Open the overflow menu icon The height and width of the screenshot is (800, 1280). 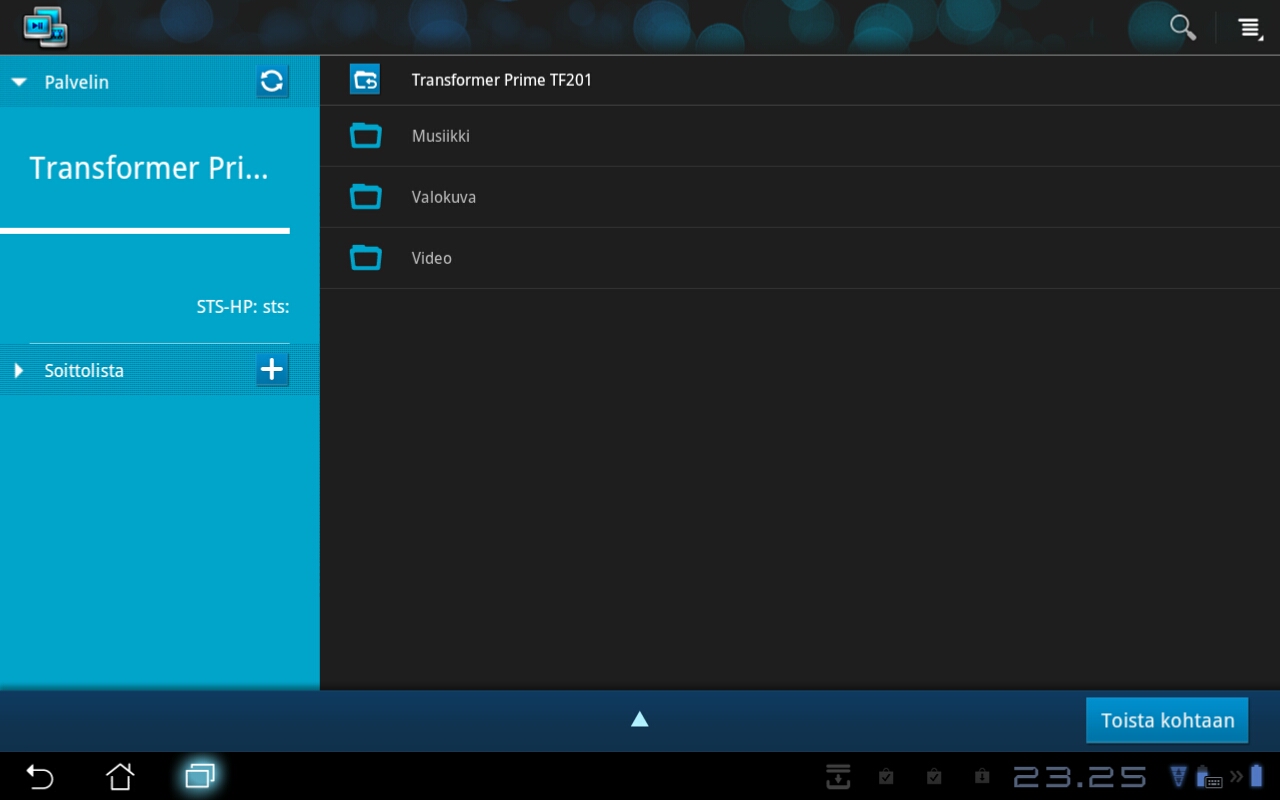coord(1250,28)
